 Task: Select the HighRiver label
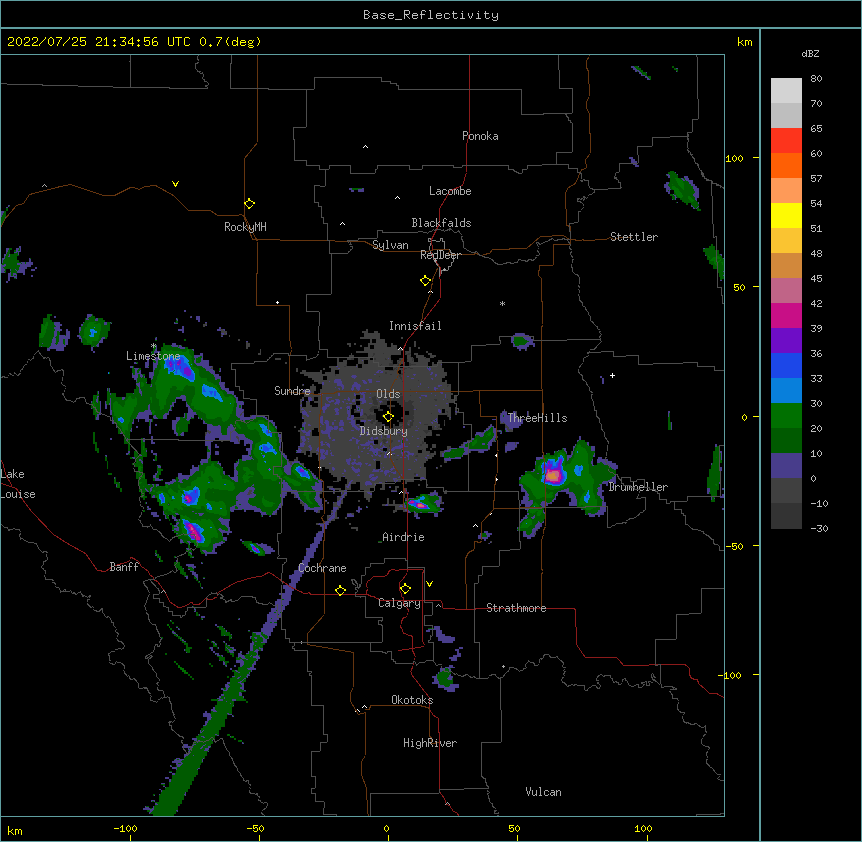pos(430,743)
